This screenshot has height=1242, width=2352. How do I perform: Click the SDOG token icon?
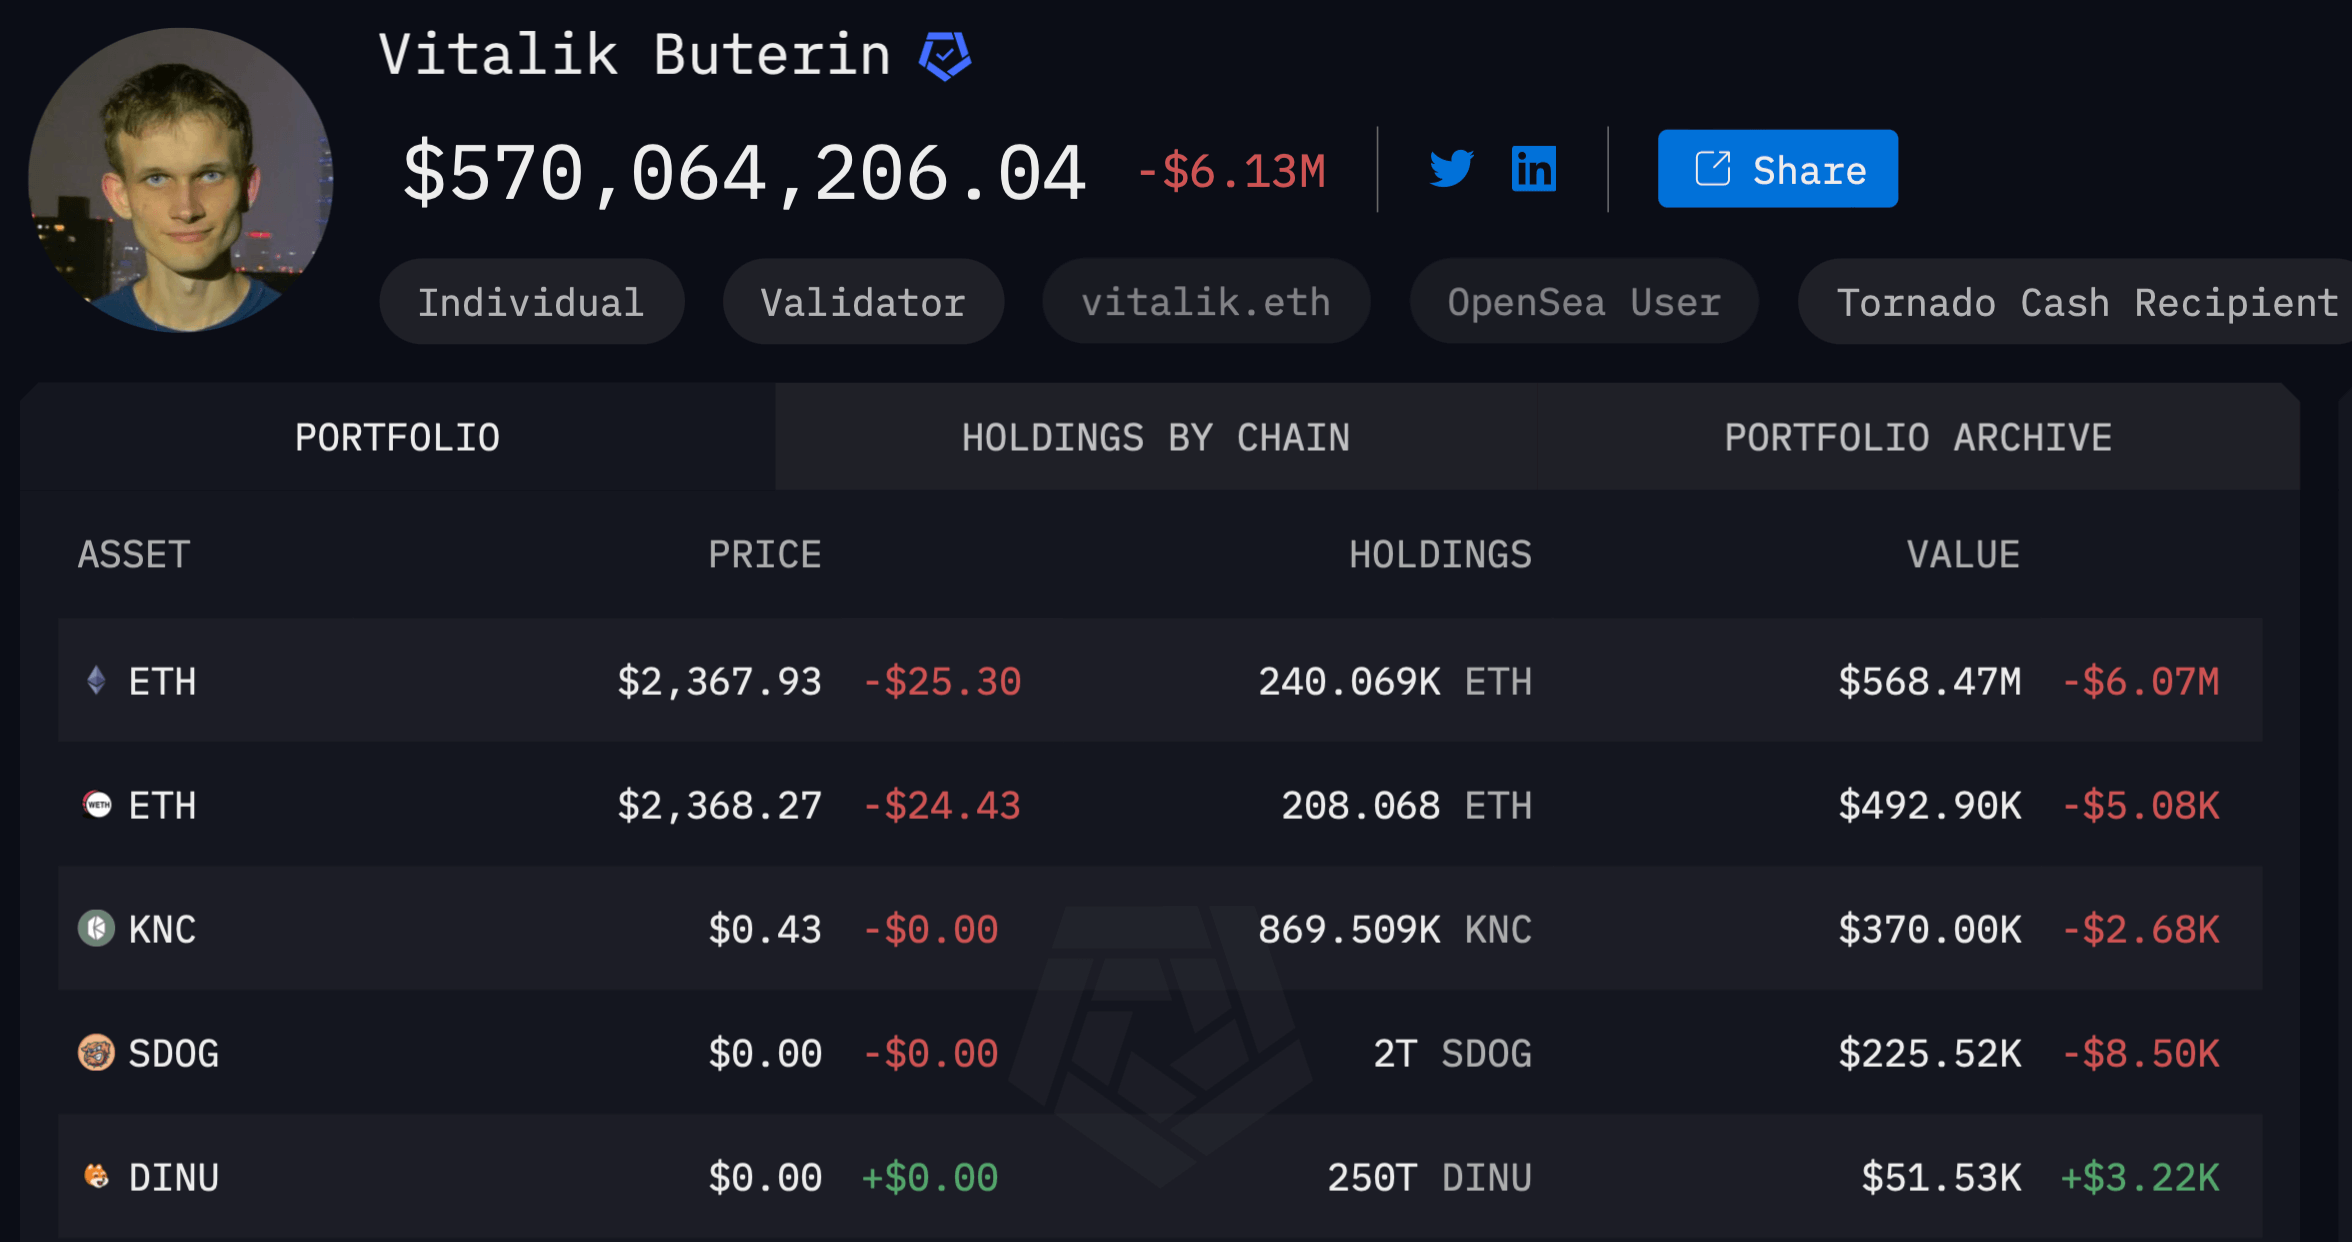tap(96, 1052)
